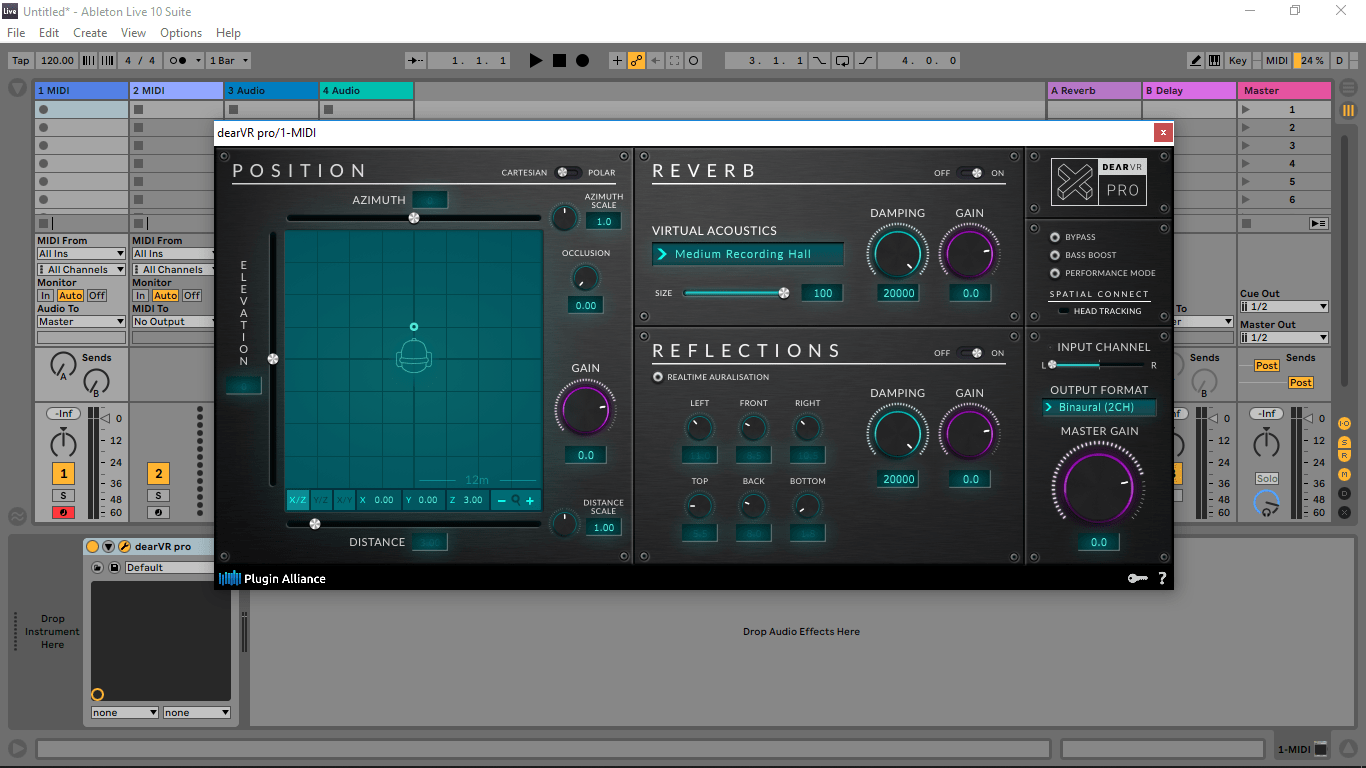Enable Draw Mode pencil icon

click(x=1196, y=61)
